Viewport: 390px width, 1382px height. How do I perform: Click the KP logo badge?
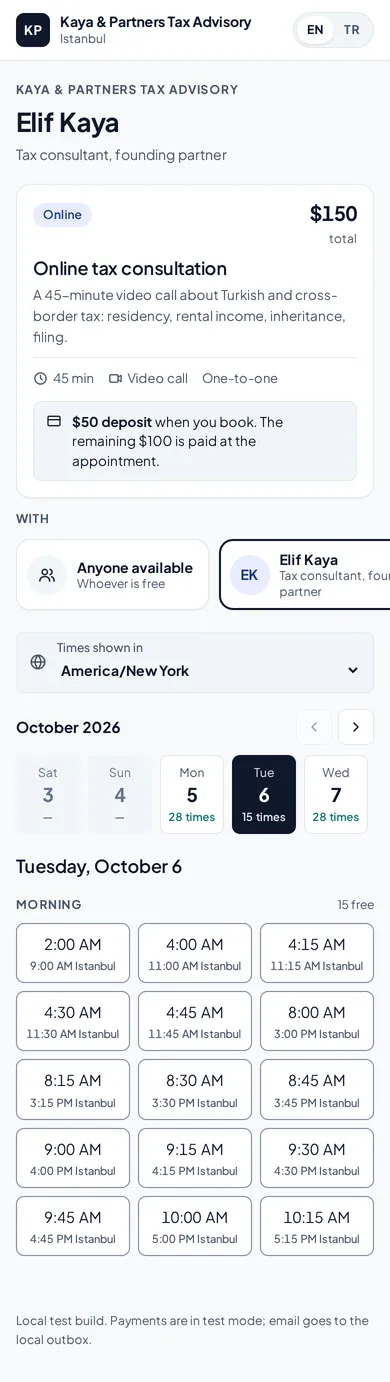click(x=33, y=30)
